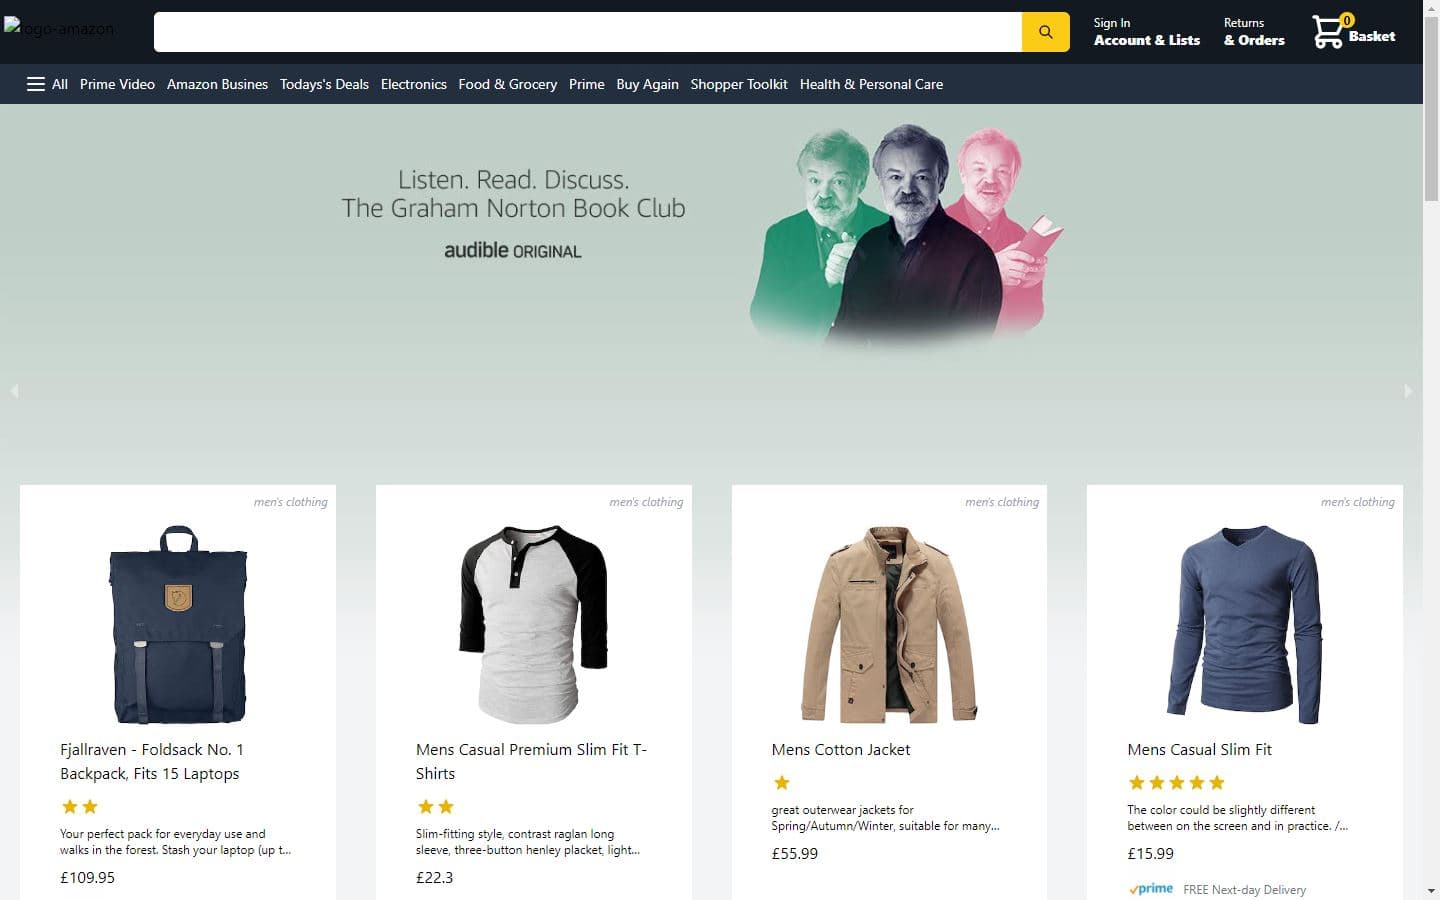The height and width of the screenshot is (900, 1440).
Task: Click the search magnifier icon
Action: pos(1044,31)
